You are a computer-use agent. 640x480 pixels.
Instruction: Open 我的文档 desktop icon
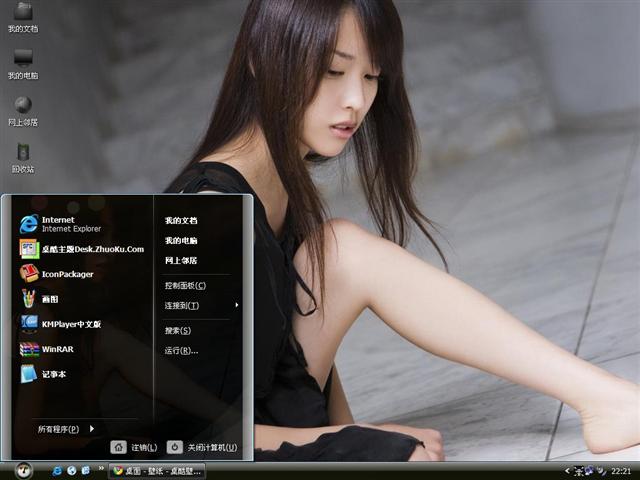[x=23, y=16]
